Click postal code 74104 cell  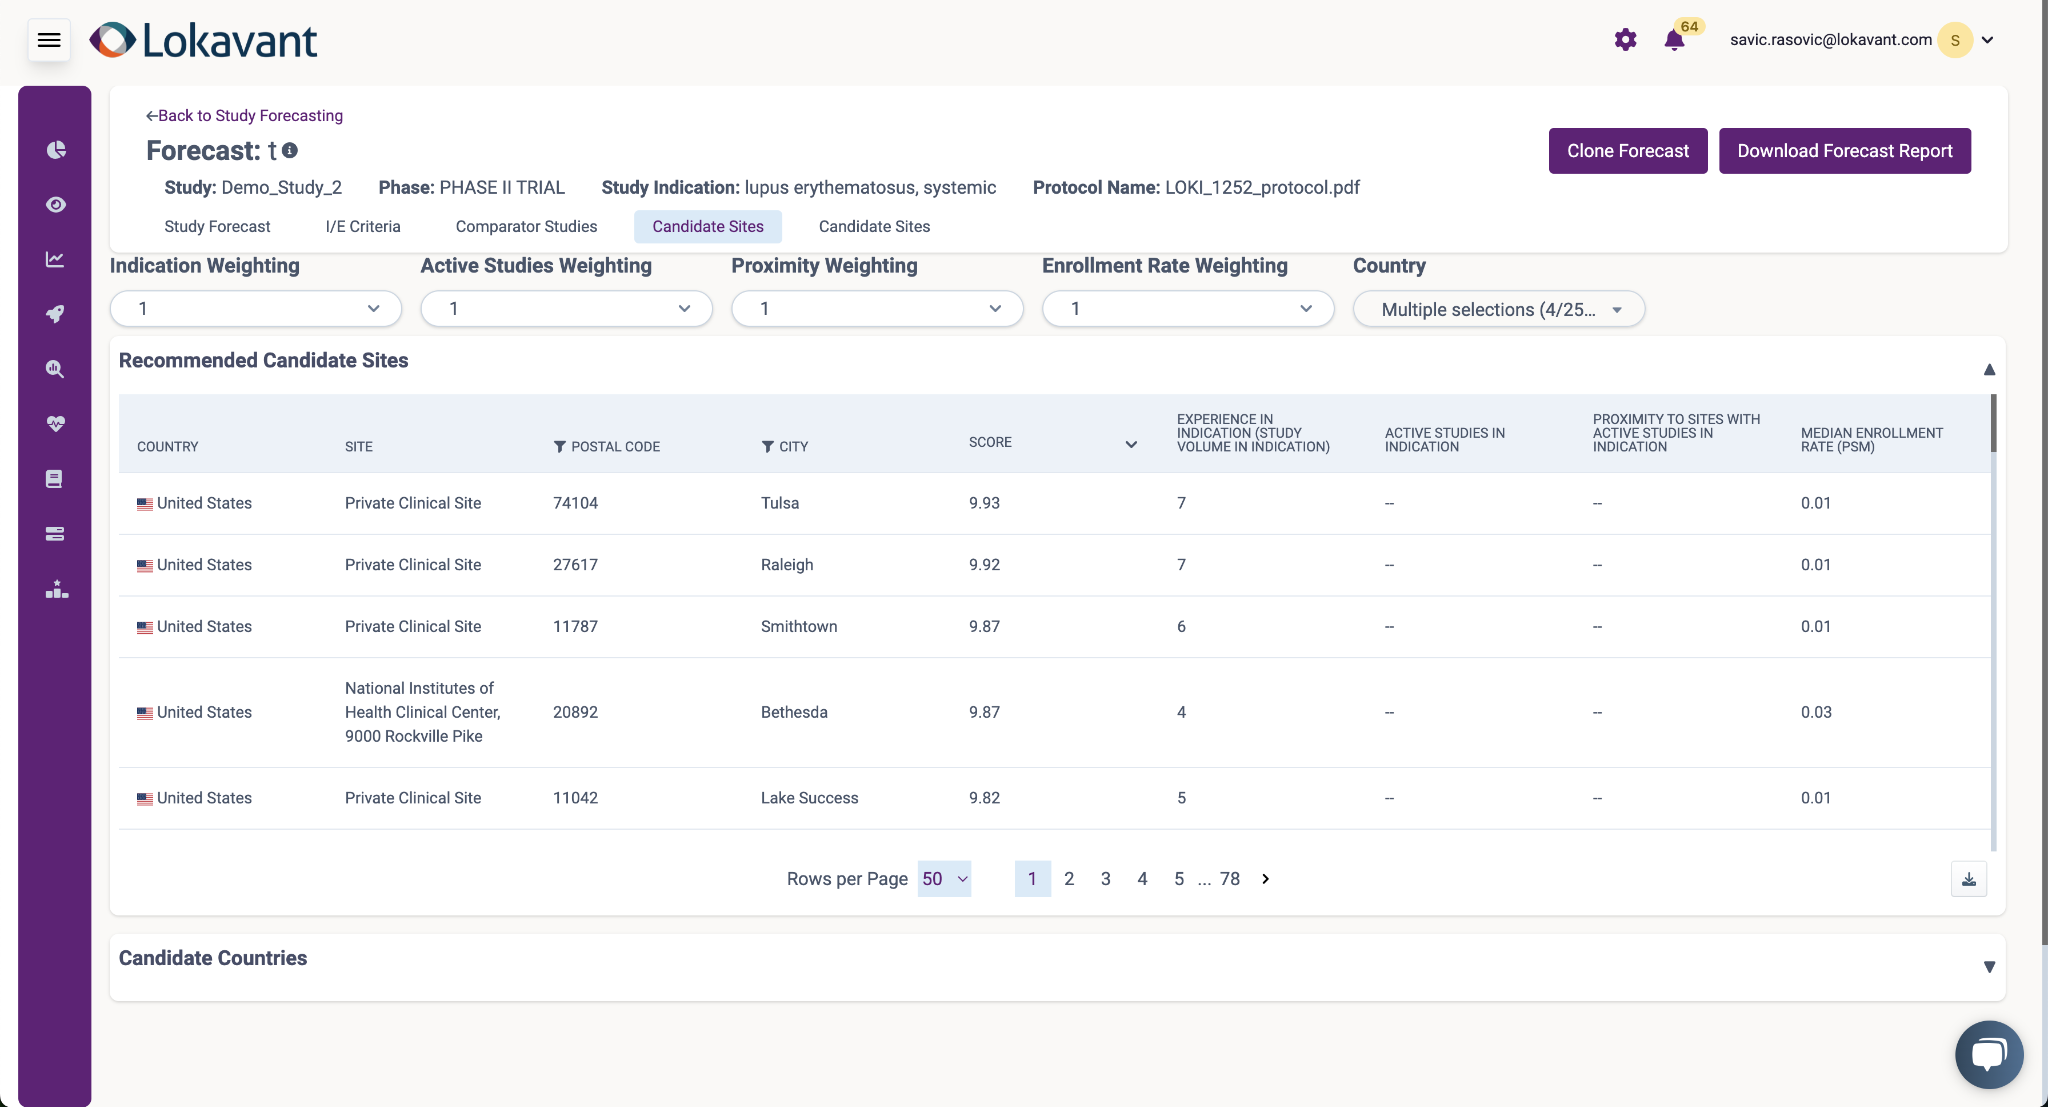click(x=576, y=503)
